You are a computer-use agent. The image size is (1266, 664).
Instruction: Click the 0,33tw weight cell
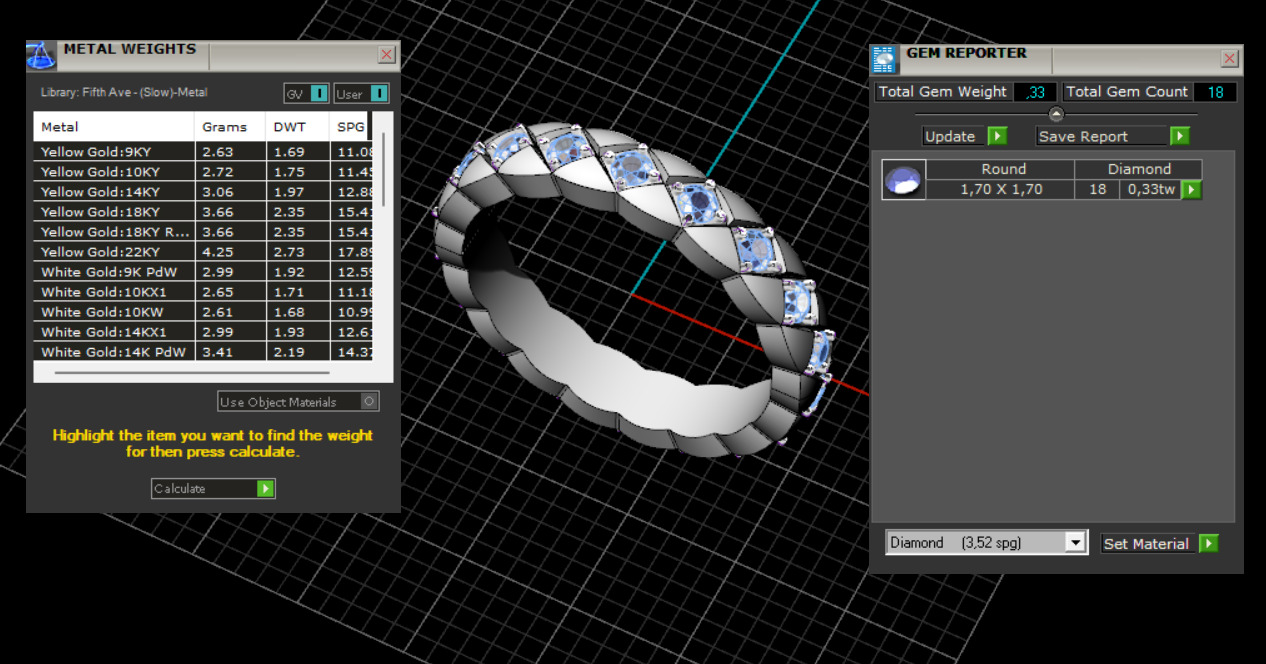(x=1150, y=189)
